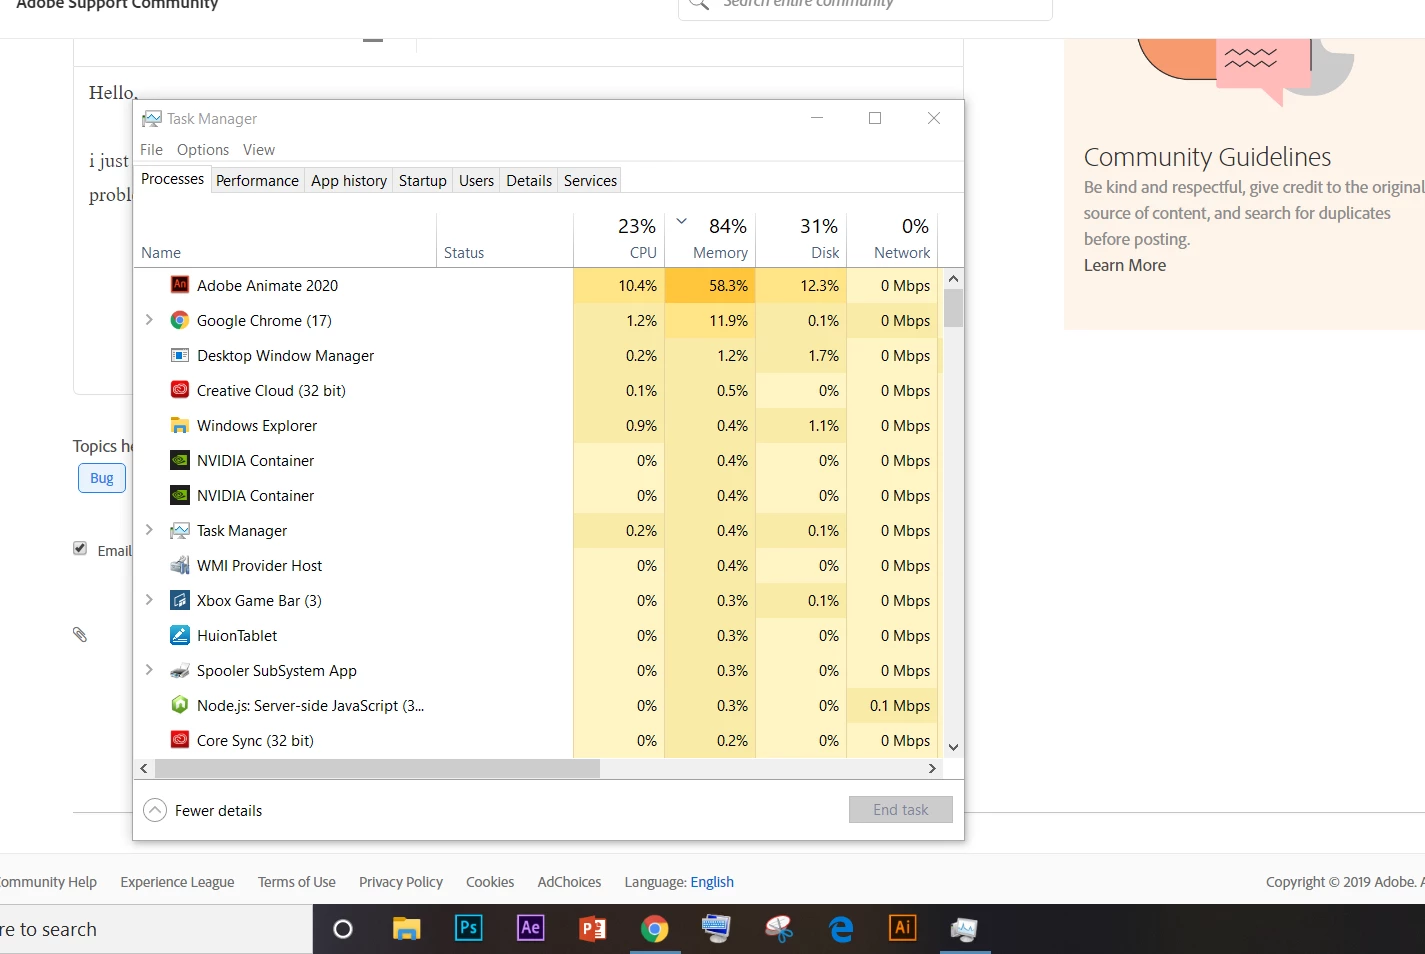This screenshot has height=954, width=1425.
Task: Select the Creative Cloud (32 bit) icon
Action: click(x=180, y=390)
